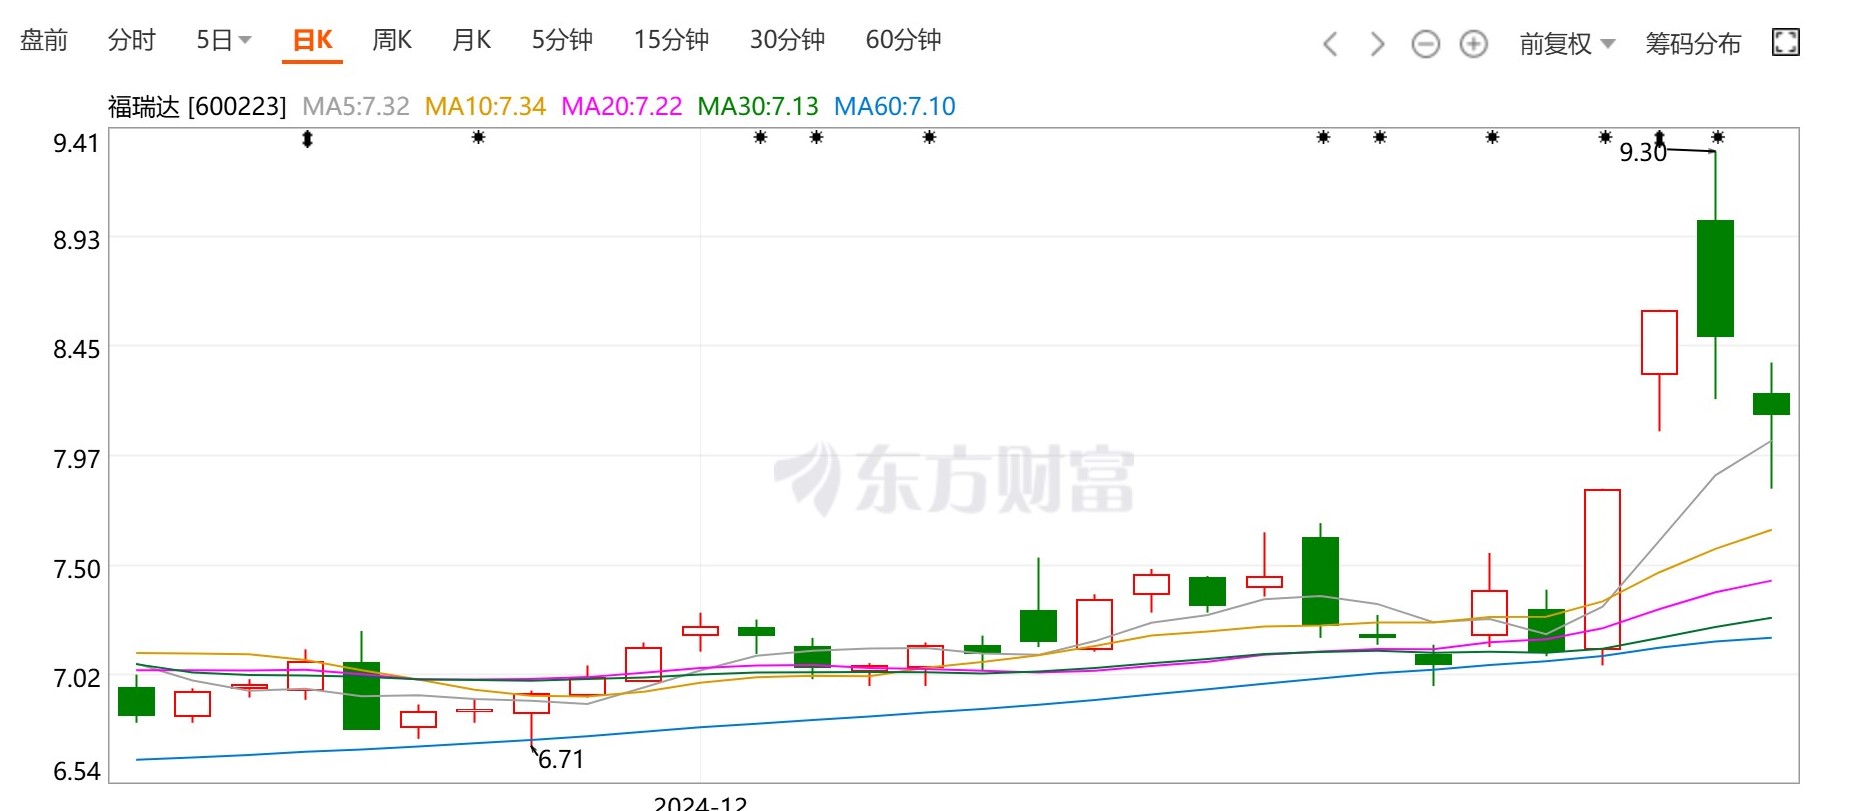This screenshot has height=811, width=1853.
Task: Click the 7.97 y-axis price label
Action: (x=76, y=459)
